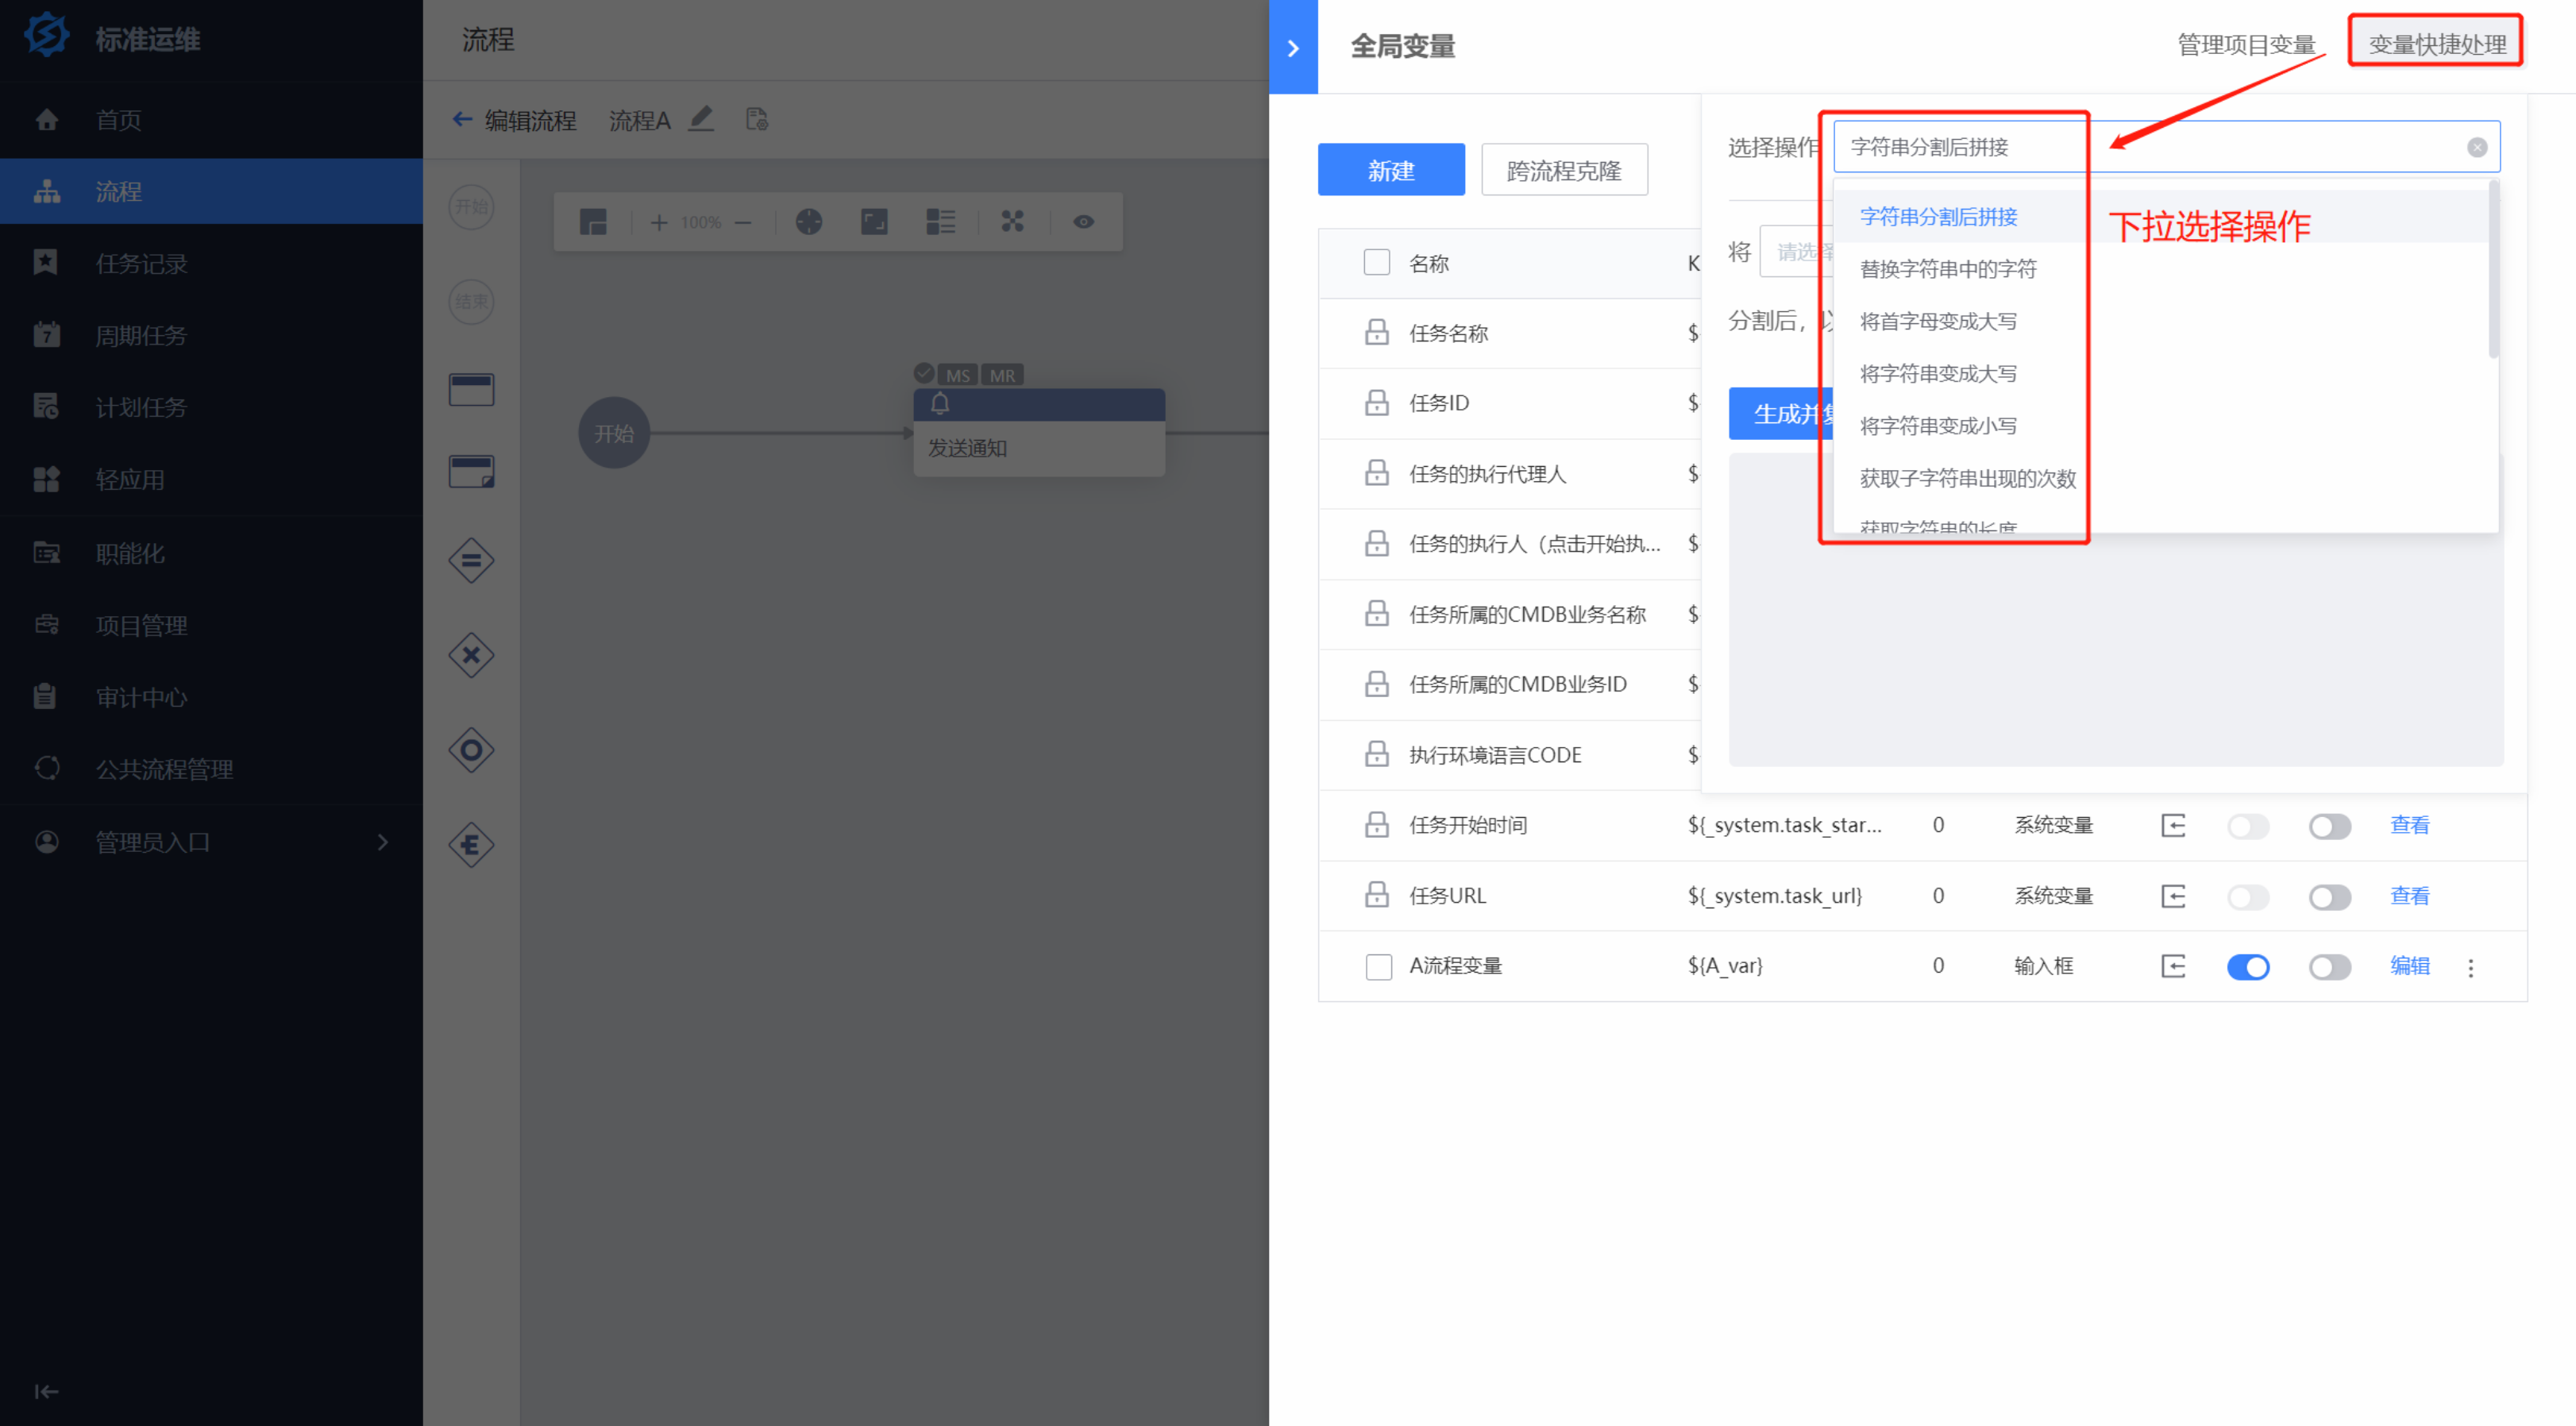
Task: Click the collapse panel arrow beside 全局变量
Action: [1293, 47]
